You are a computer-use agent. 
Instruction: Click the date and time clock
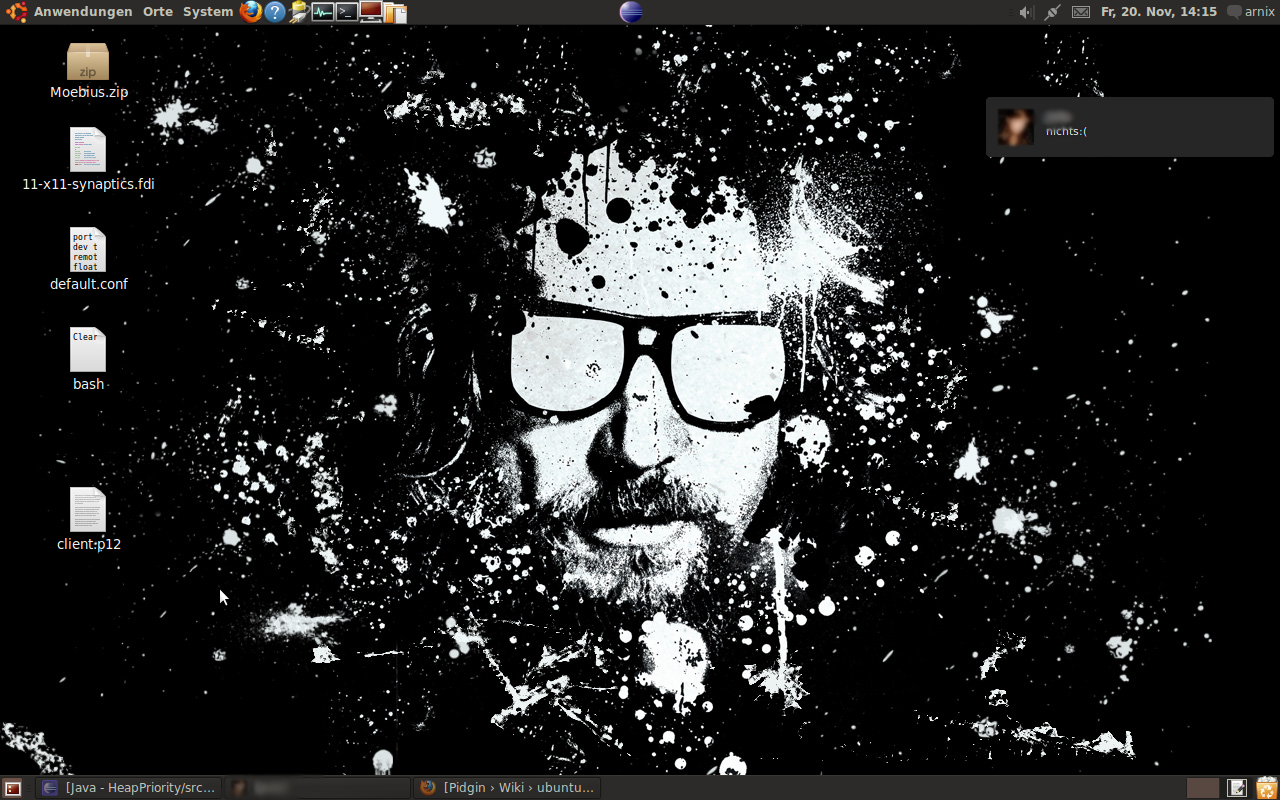coord(1159,12)
